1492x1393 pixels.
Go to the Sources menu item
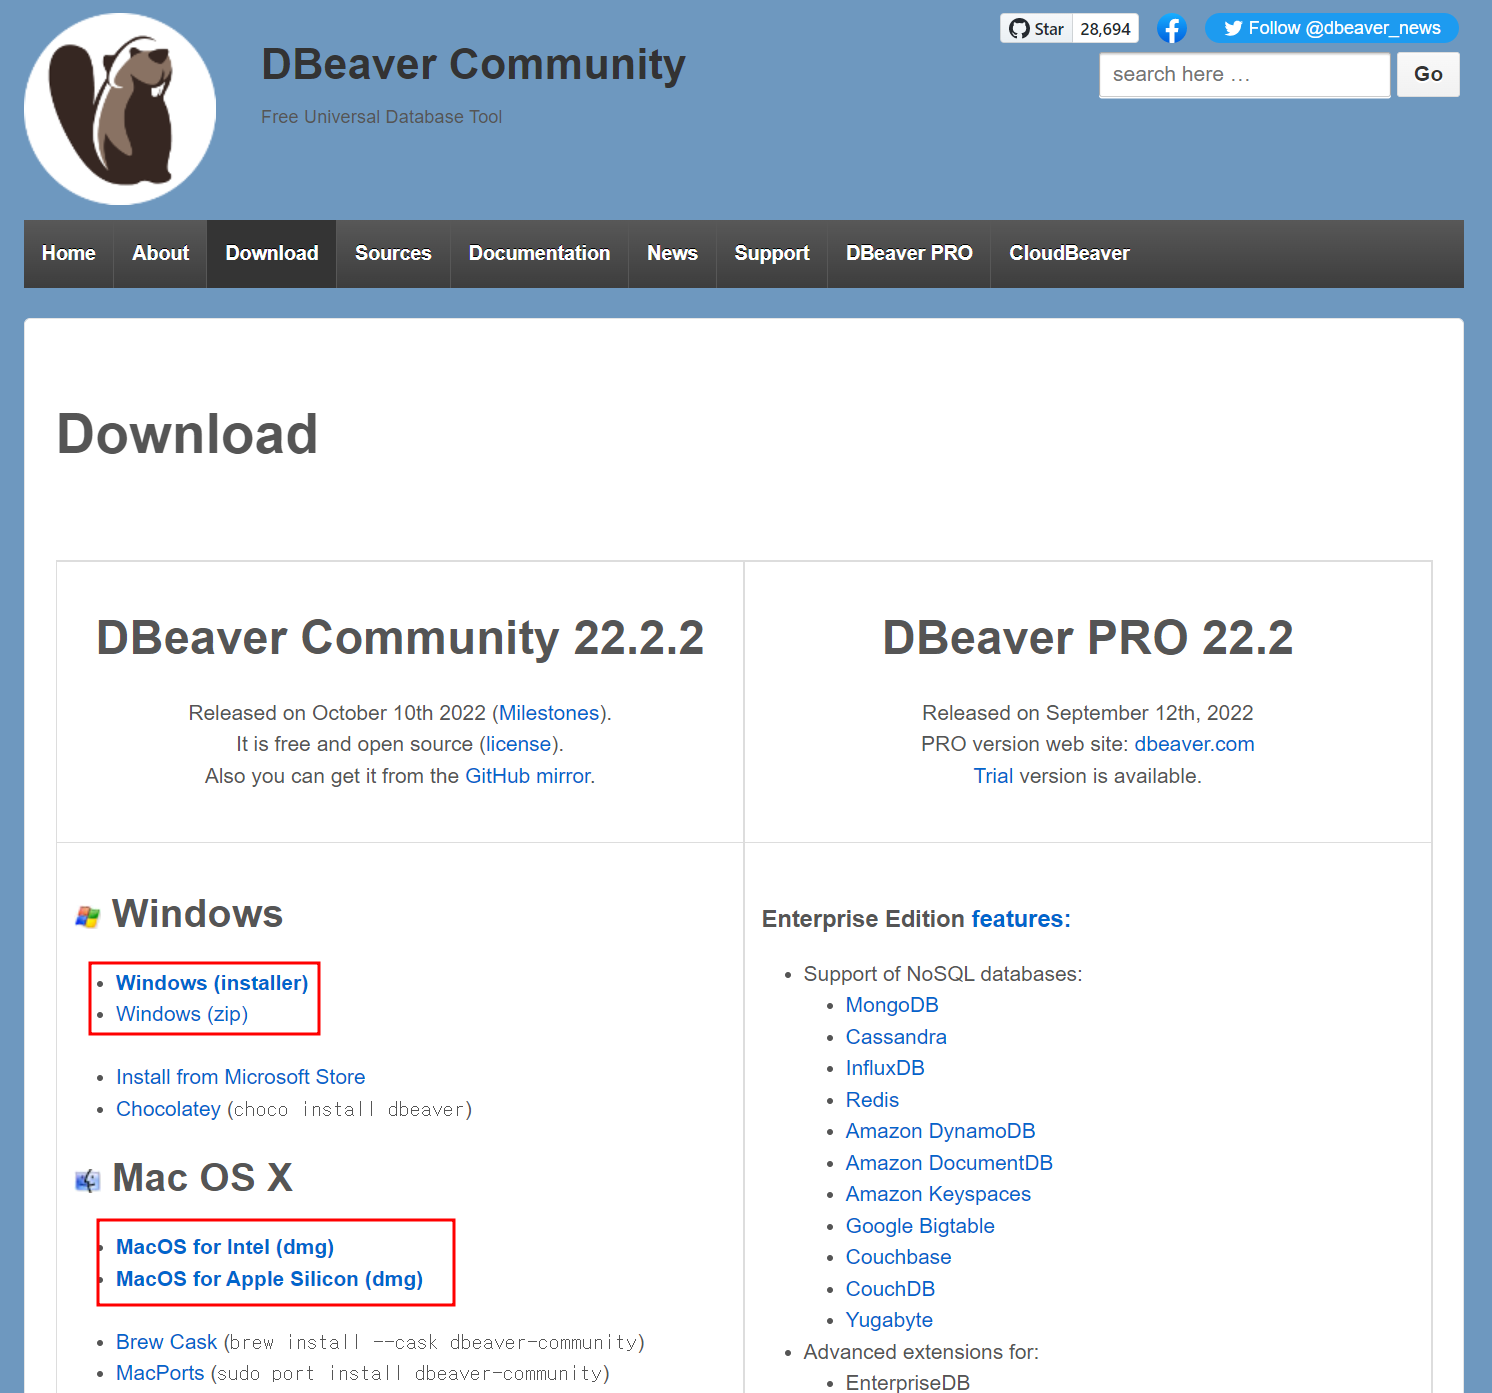[393, 254]
